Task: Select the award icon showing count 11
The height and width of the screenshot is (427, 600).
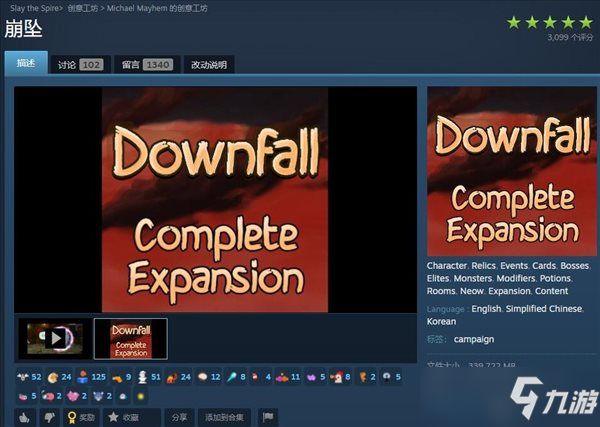Action: coord(288,377)
